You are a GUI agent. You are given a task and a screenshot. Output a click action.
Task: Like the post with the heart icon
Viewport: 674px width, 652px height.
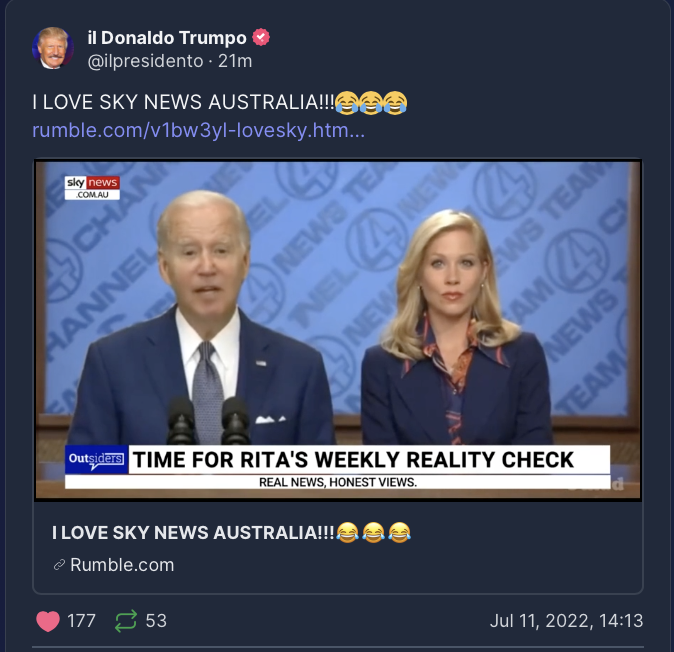[48, 621]
